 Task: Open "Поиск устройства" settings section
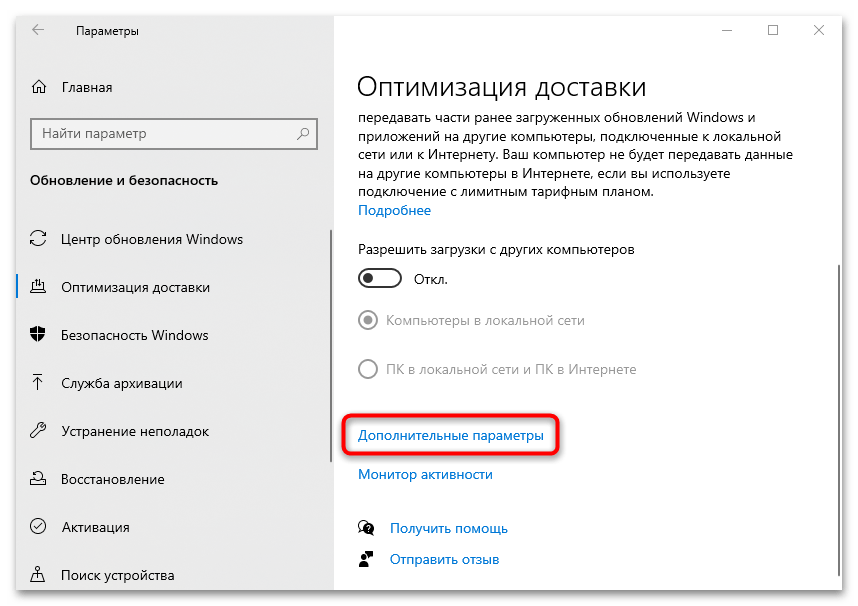tap(117, 575)
